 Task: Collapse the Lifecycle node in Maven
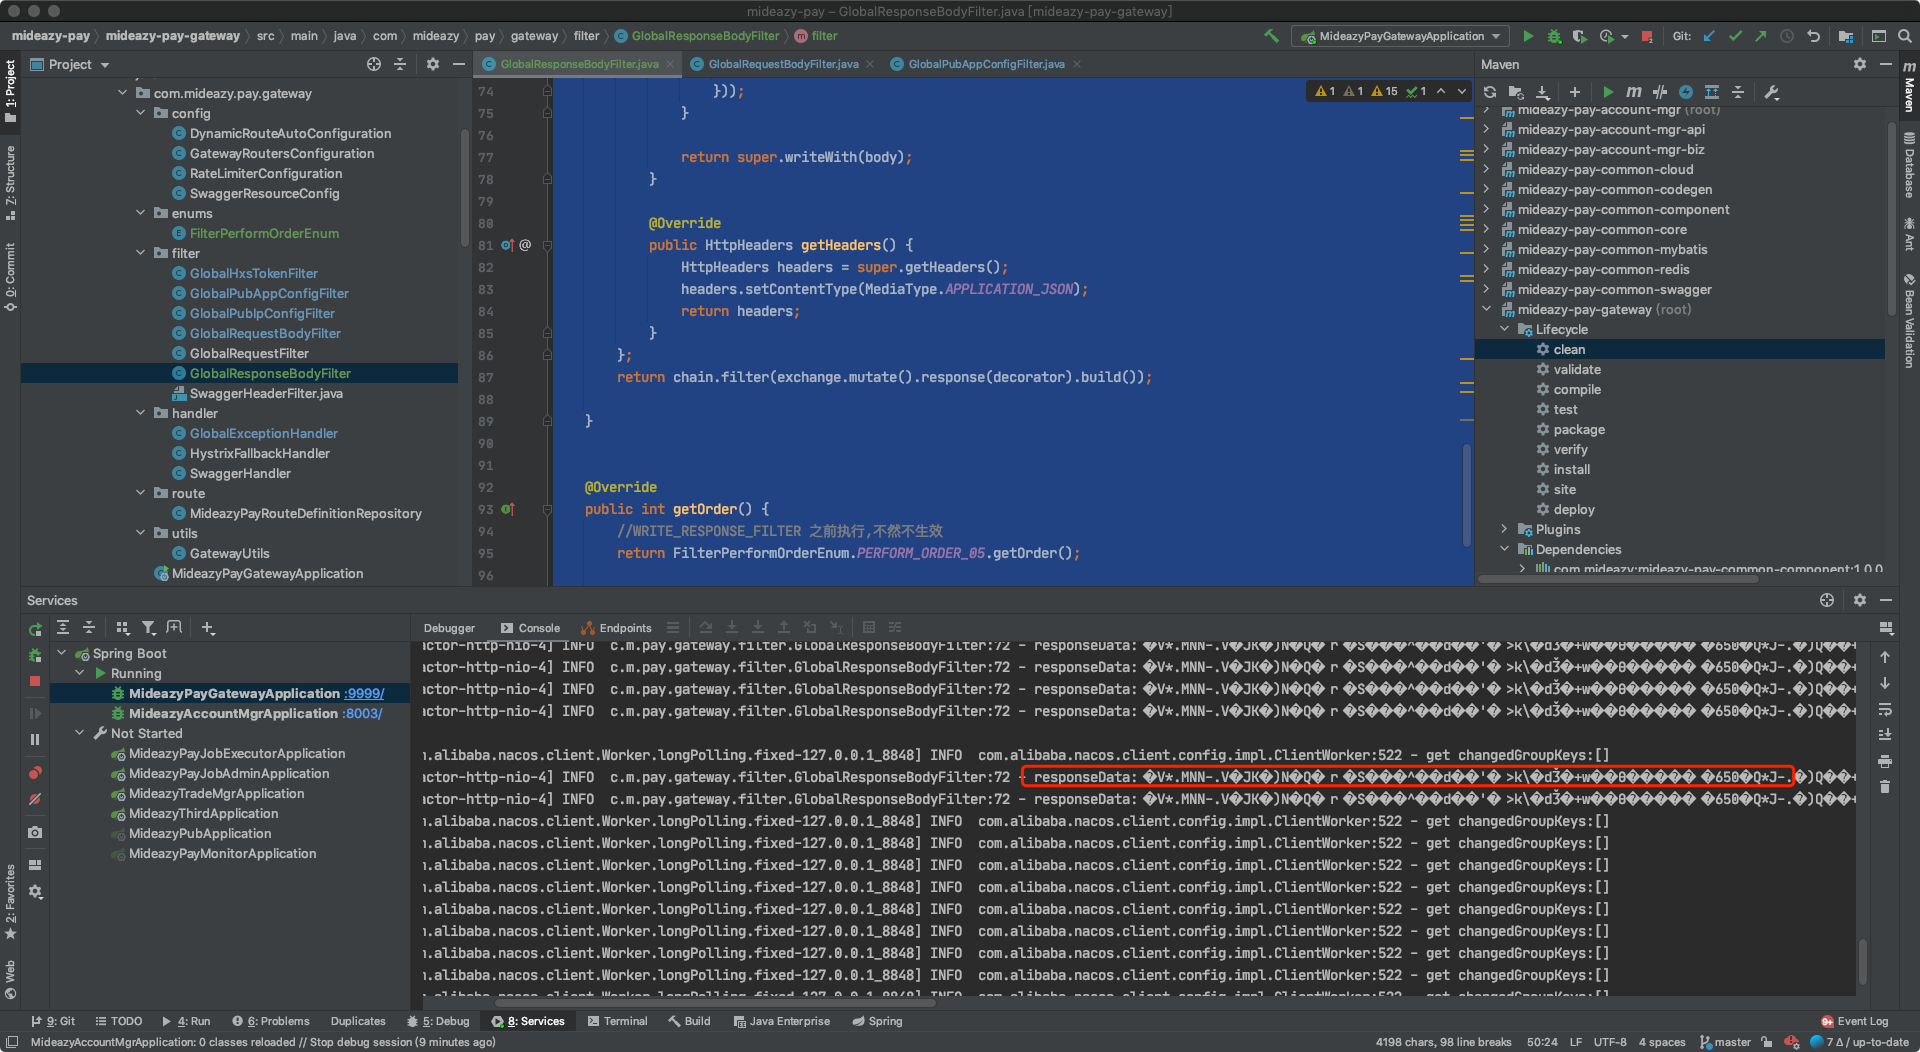click(x=1504, y=329)
